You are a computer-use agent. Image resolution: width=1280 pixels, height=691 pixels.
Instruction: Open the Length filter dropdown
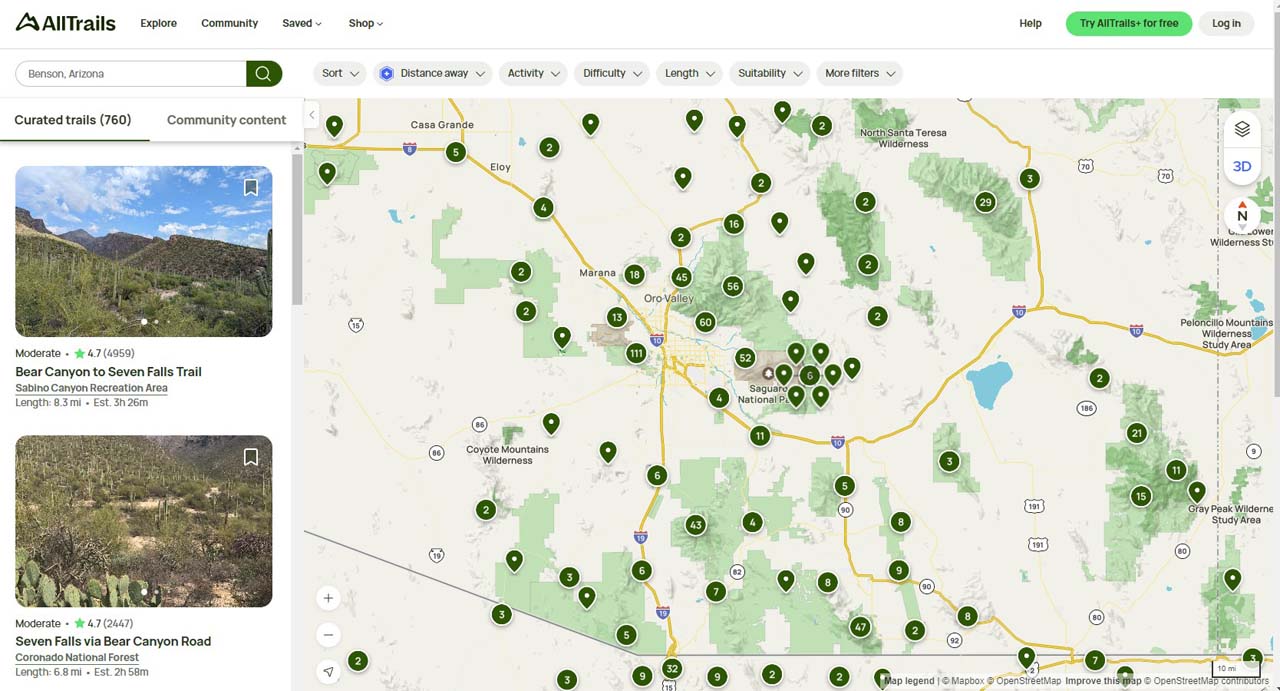tap(690, 73)
